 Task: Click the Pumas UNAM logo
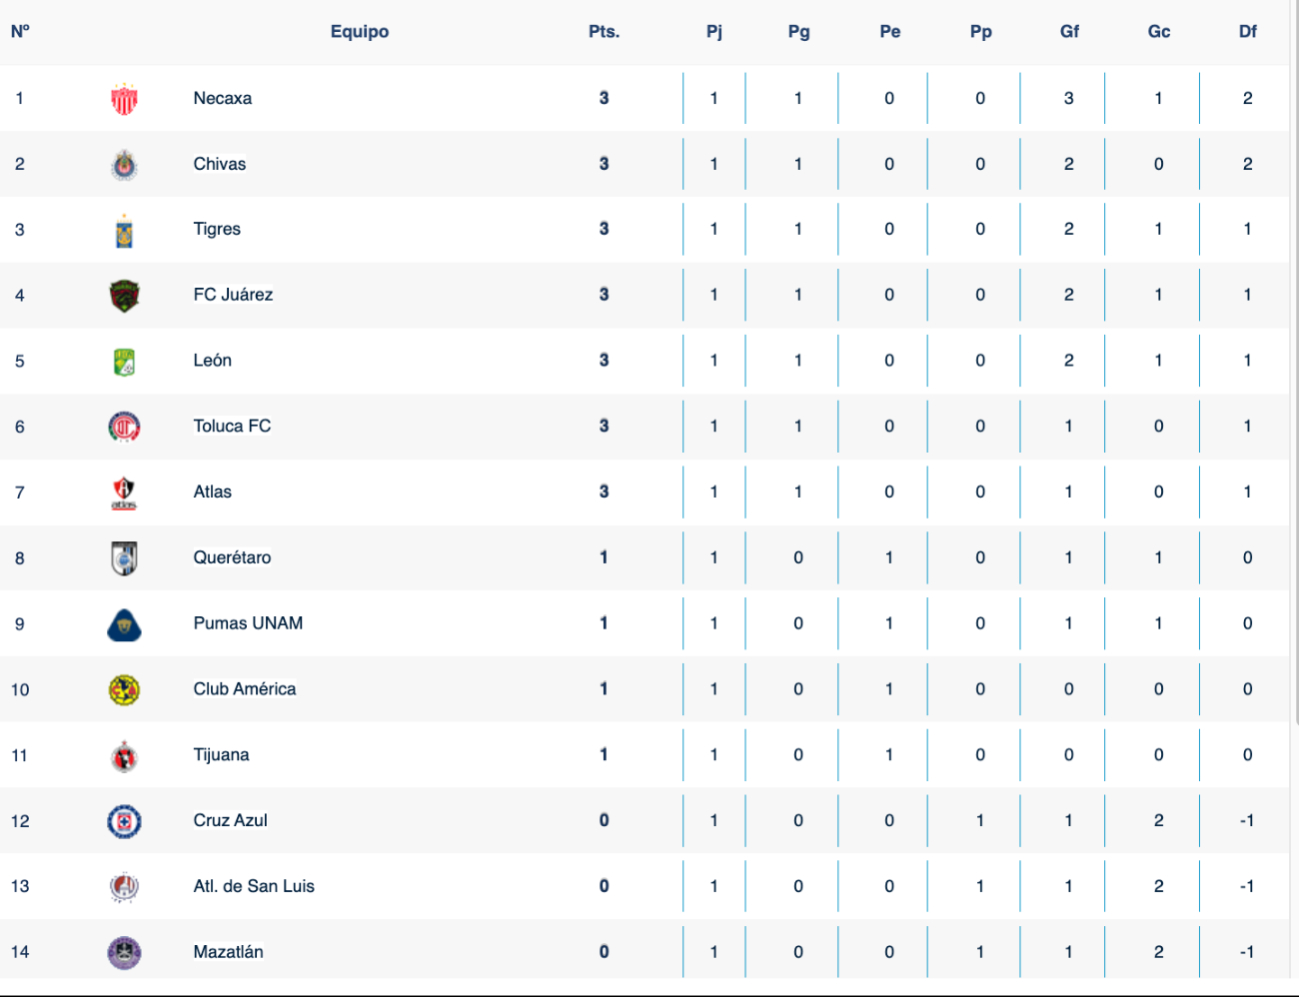click(x=124, y=625)
